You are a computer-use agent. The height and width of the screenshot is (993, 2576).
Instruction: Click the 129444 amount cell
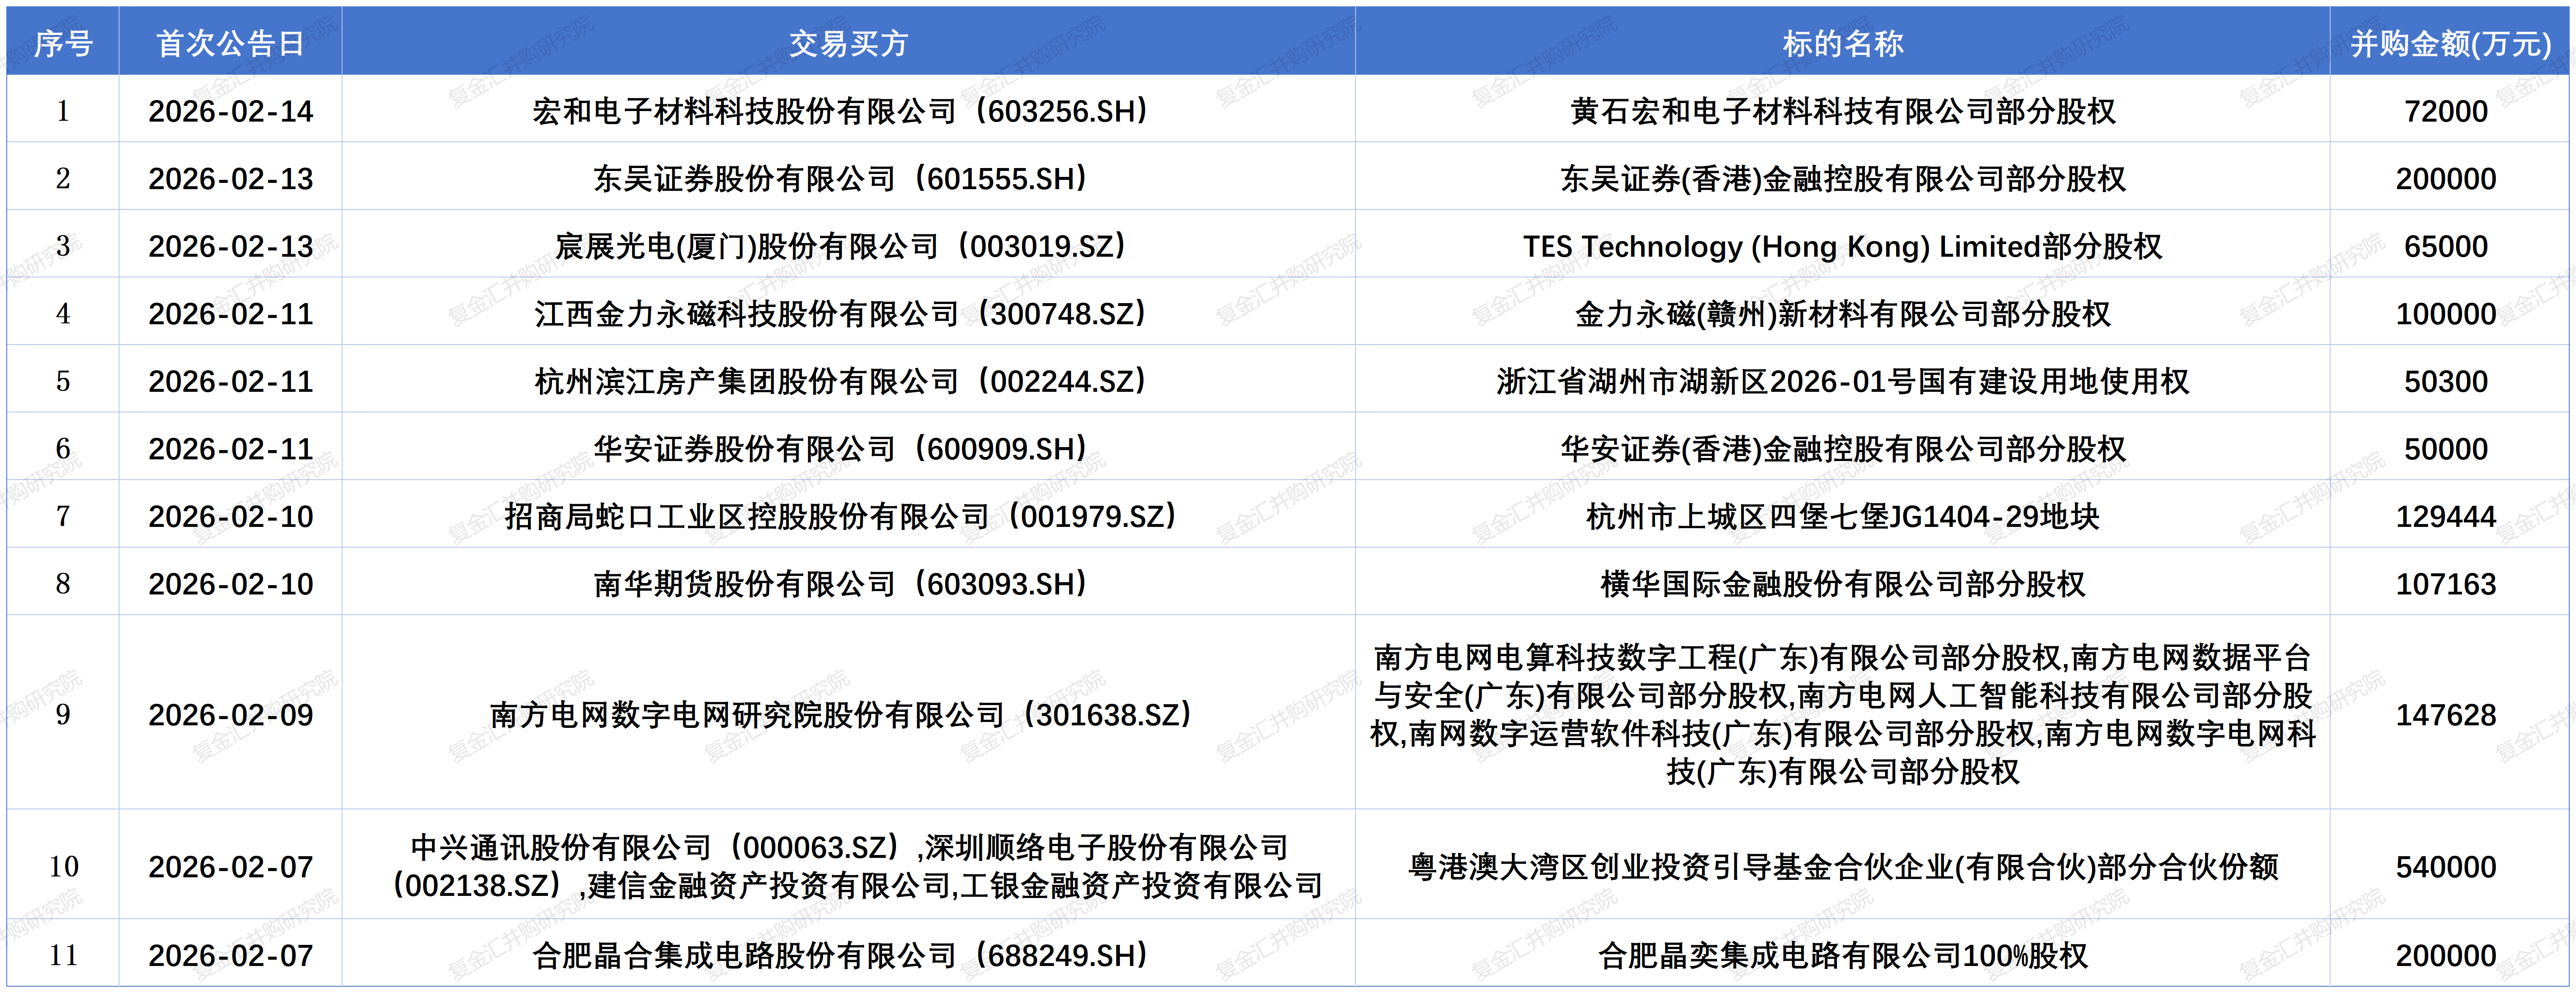click(x=2445, y=516)
